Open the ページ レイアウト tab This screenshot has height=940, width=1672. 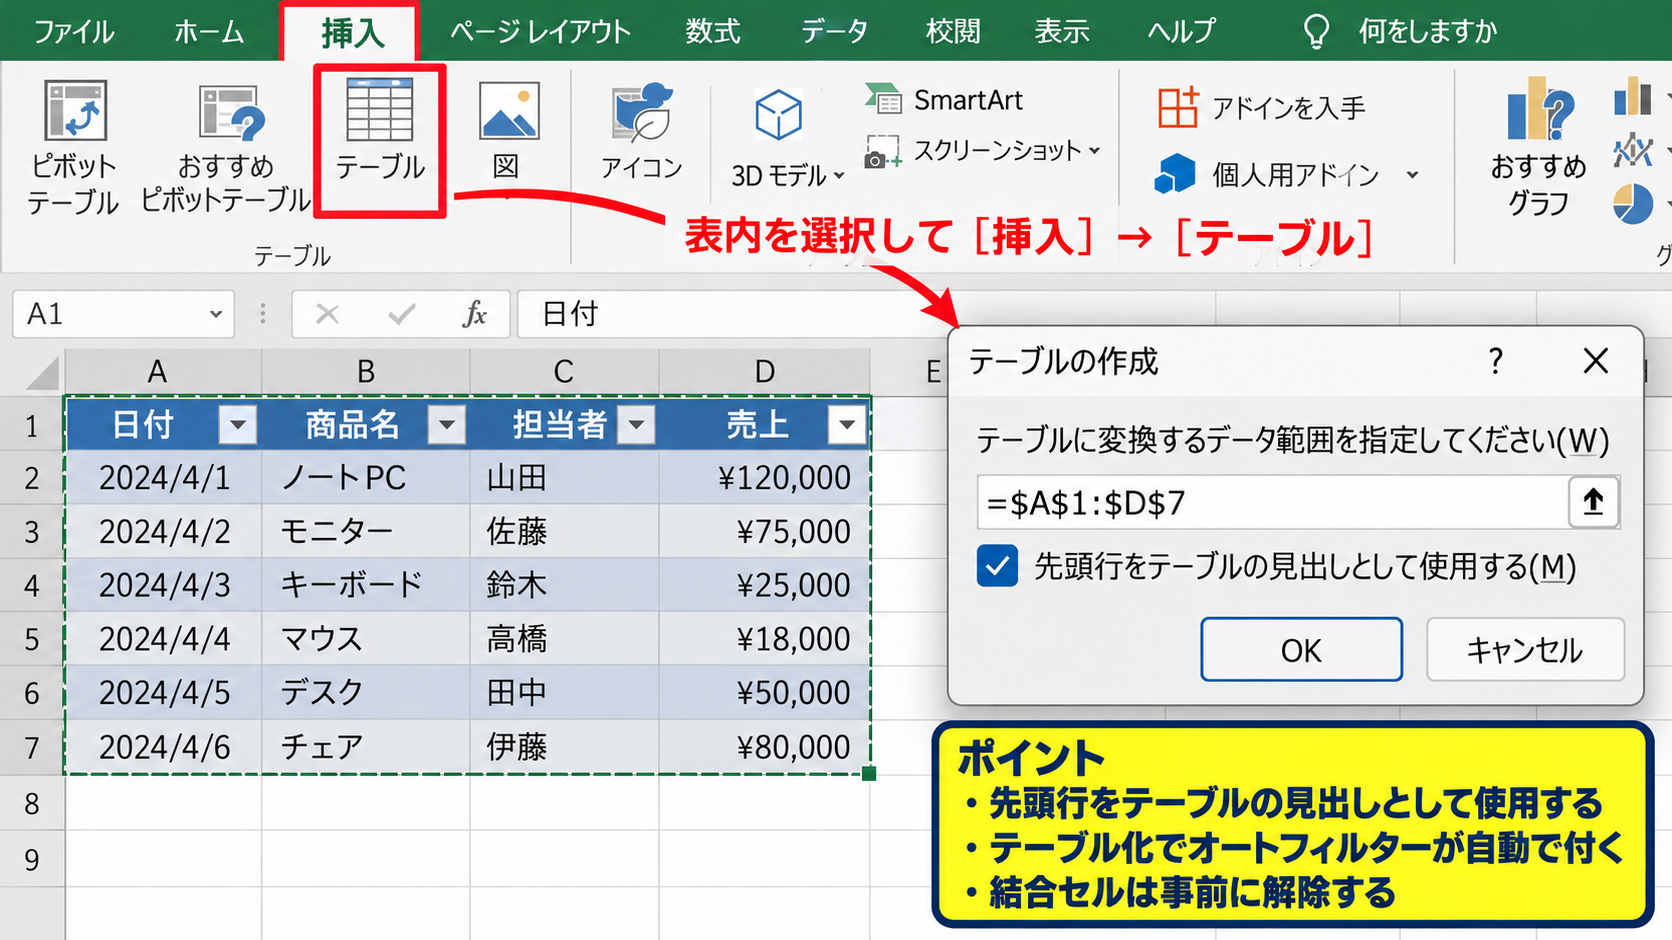point(540,31)
